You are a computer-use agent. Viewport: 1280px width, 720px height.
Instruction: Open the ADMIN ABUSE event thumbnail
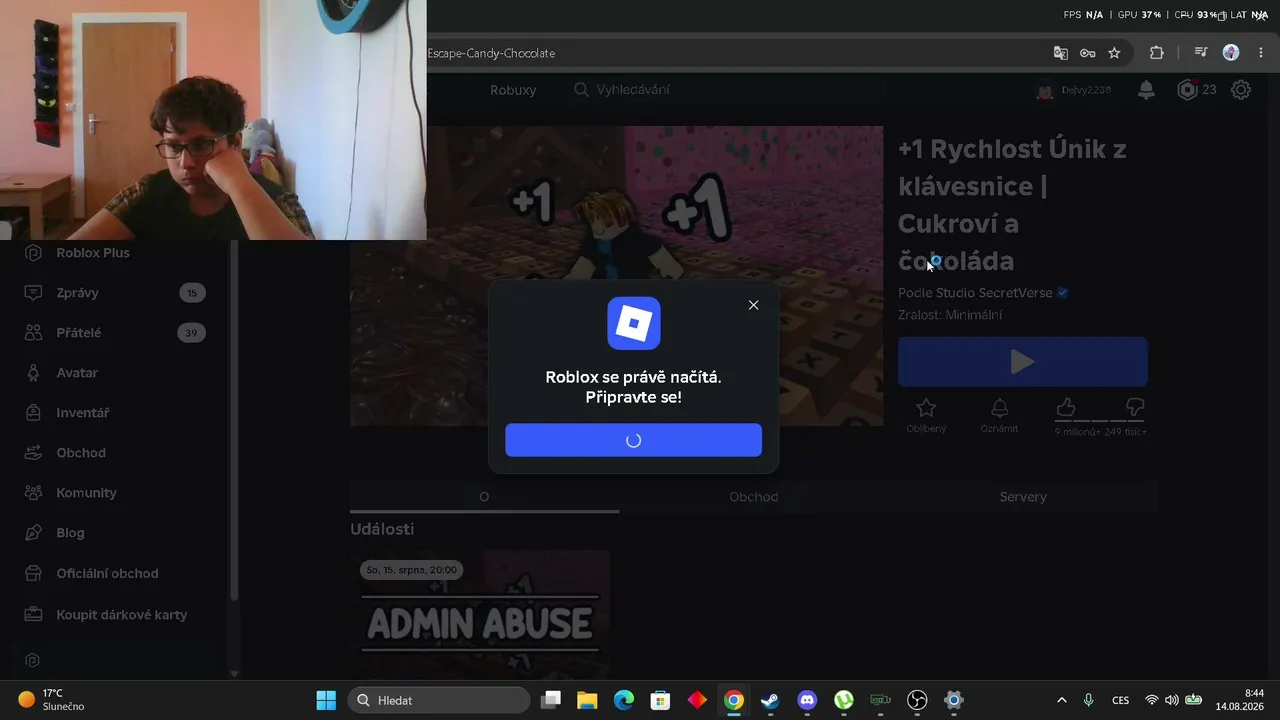pyautogui.click(x=480, y=614)
